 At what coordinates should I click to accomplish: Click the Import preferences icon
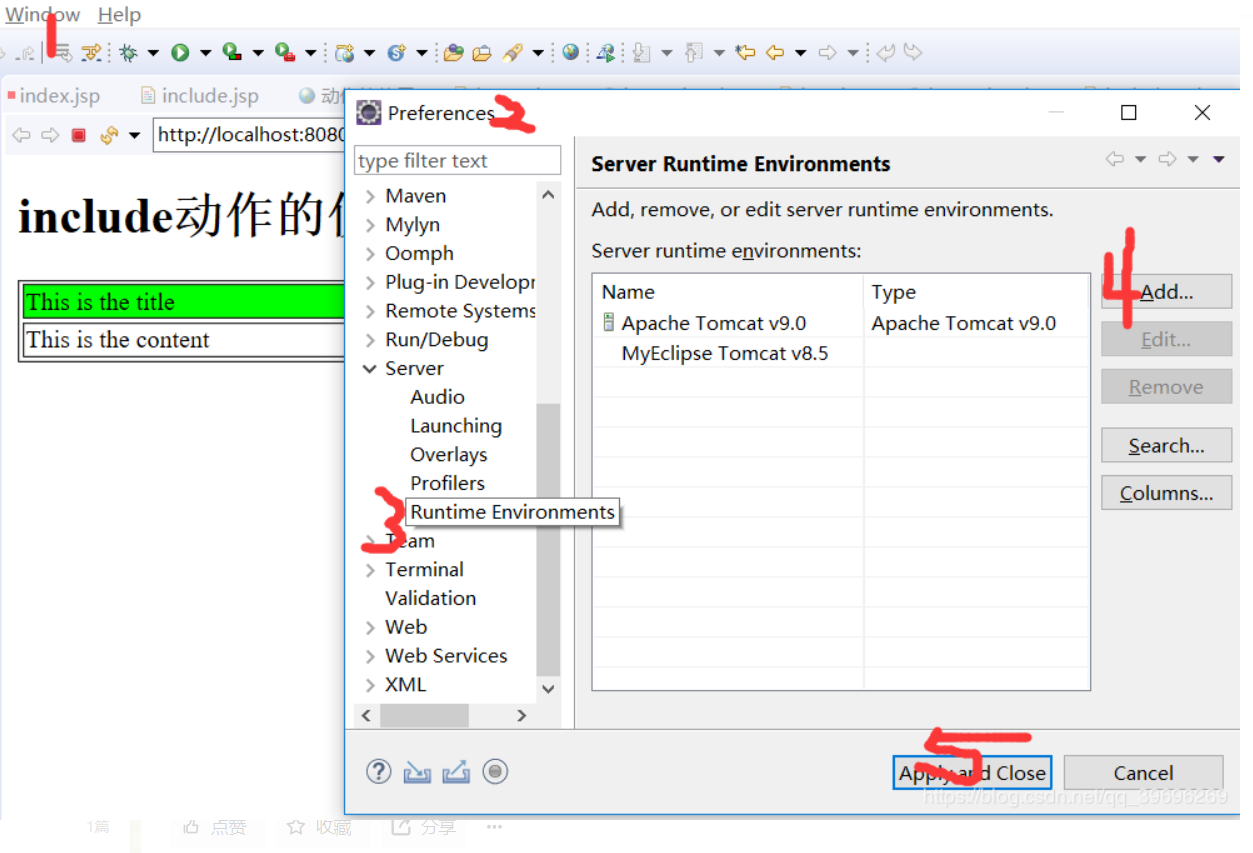(x=417, y=772)
